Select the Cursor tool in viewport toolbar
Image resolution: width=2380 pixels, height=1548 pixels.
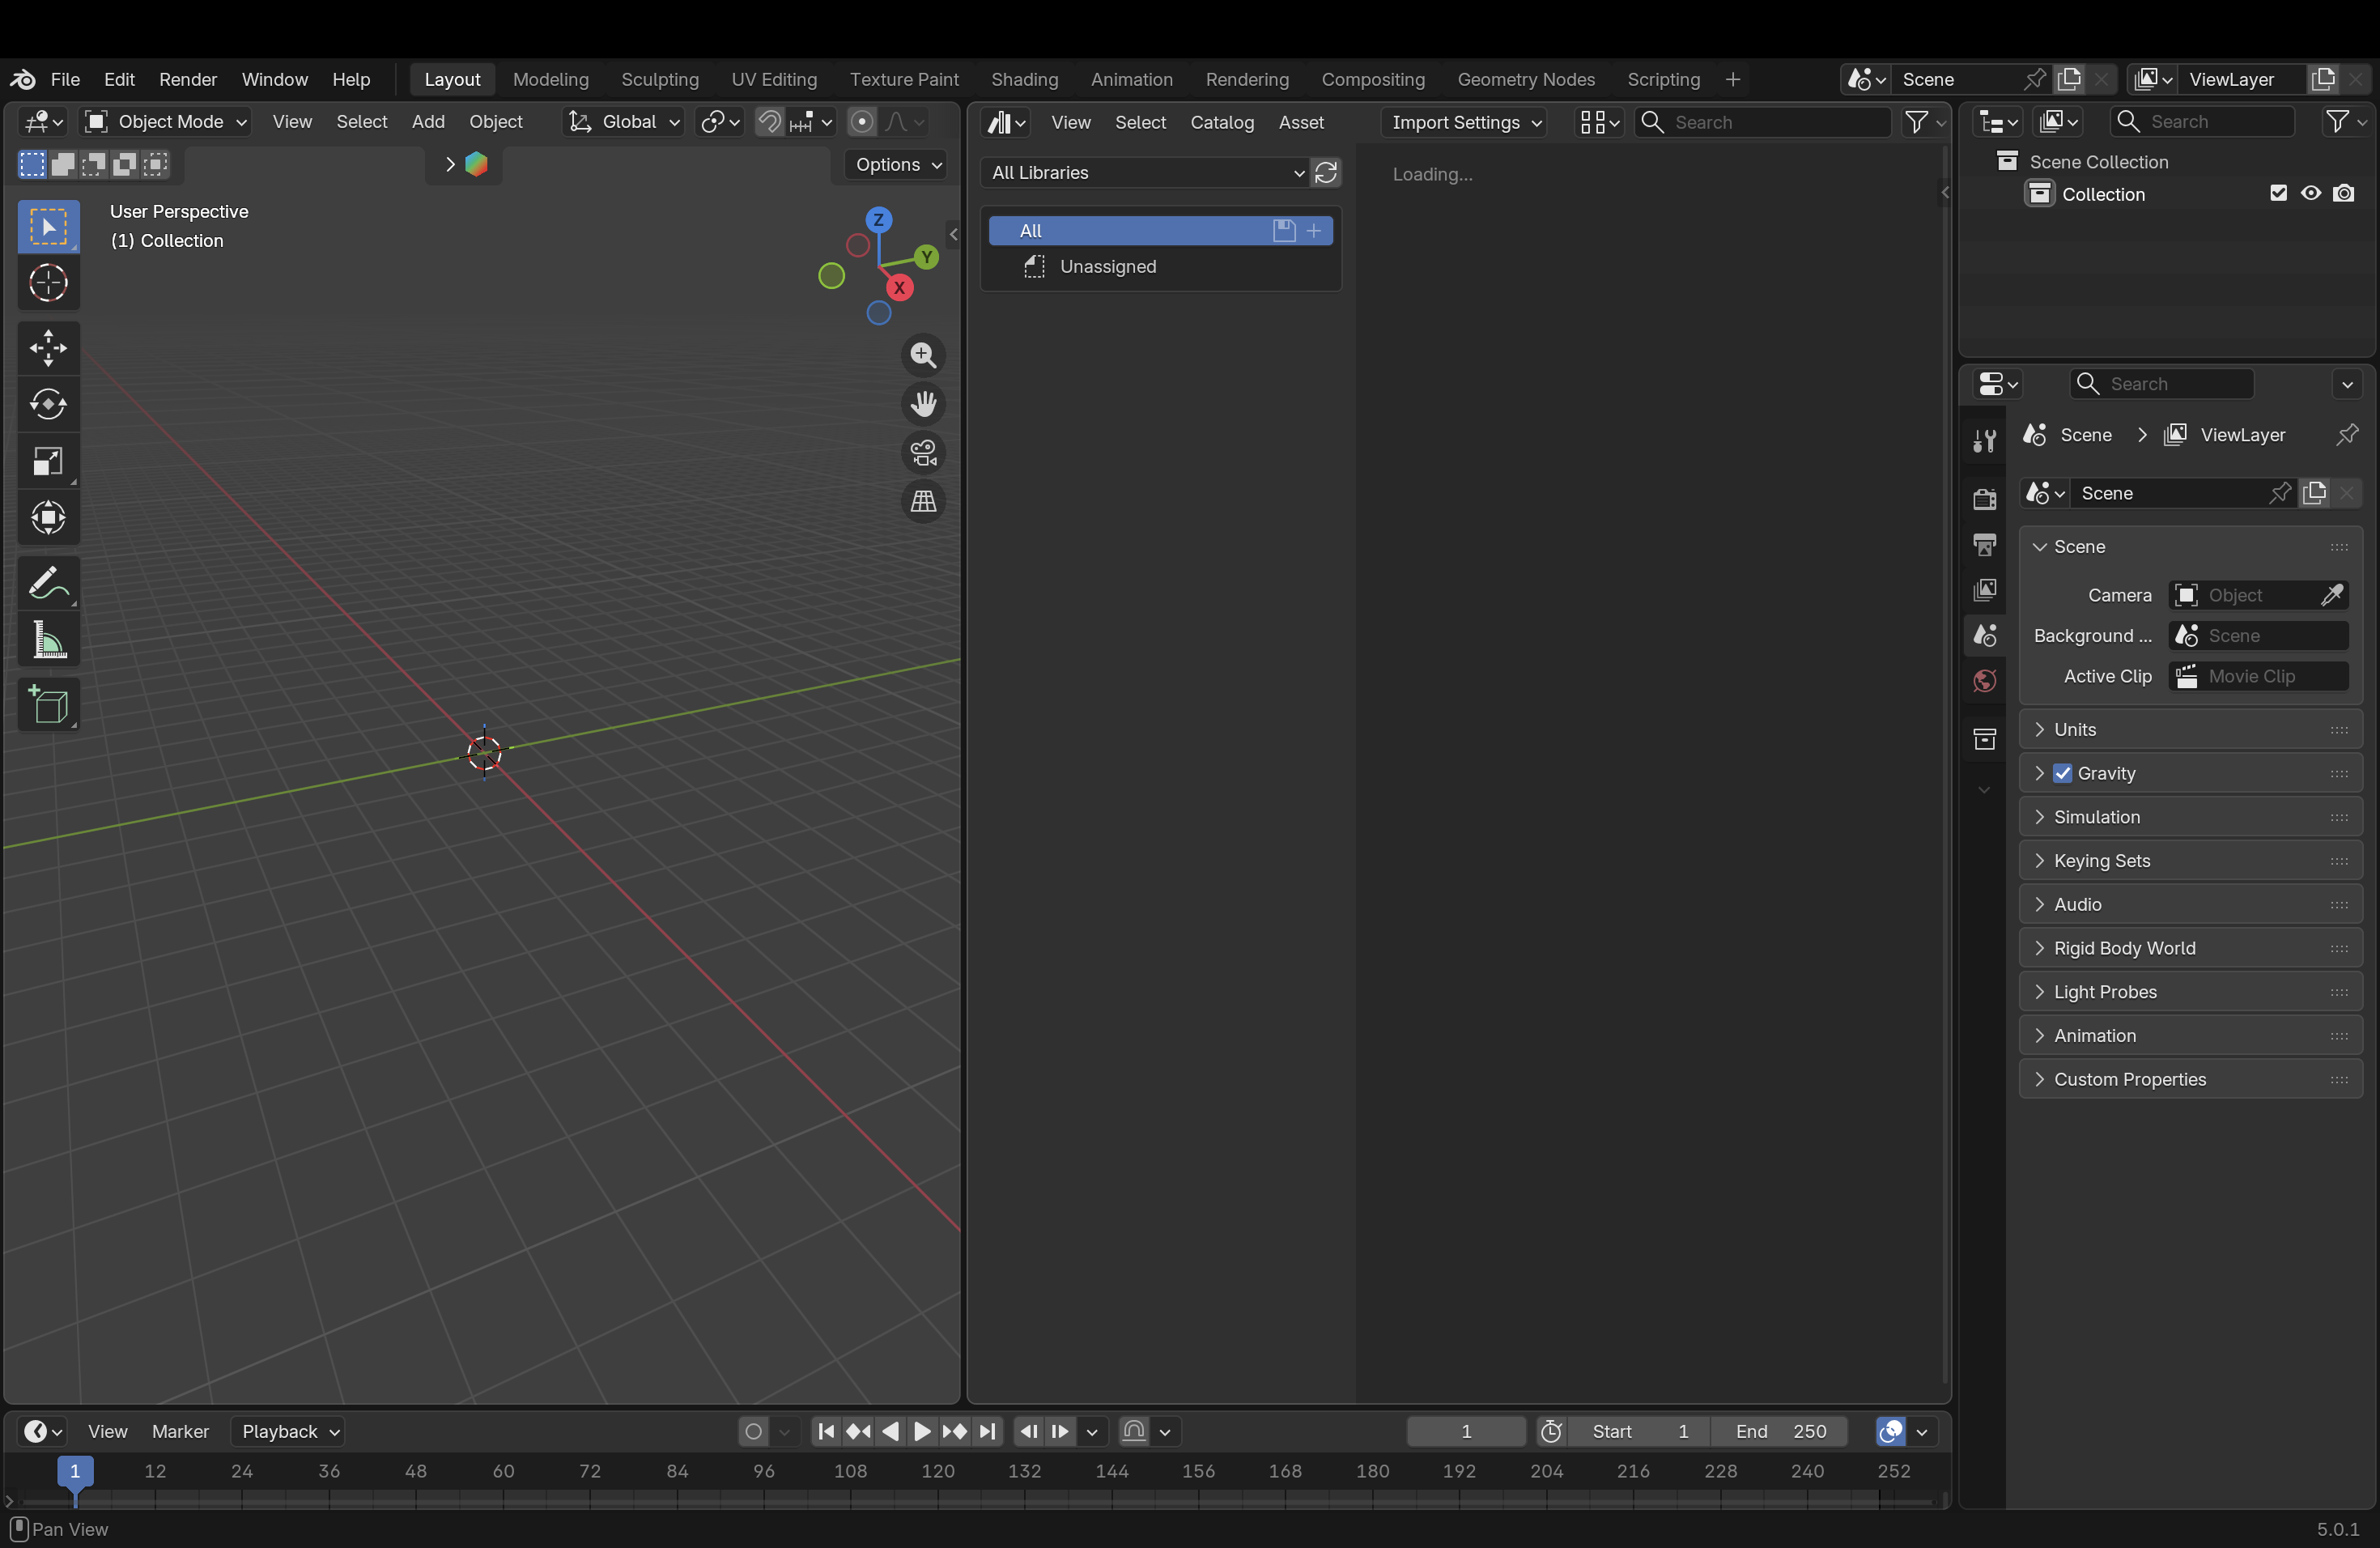pyautogui.click(x=48, y=283)
